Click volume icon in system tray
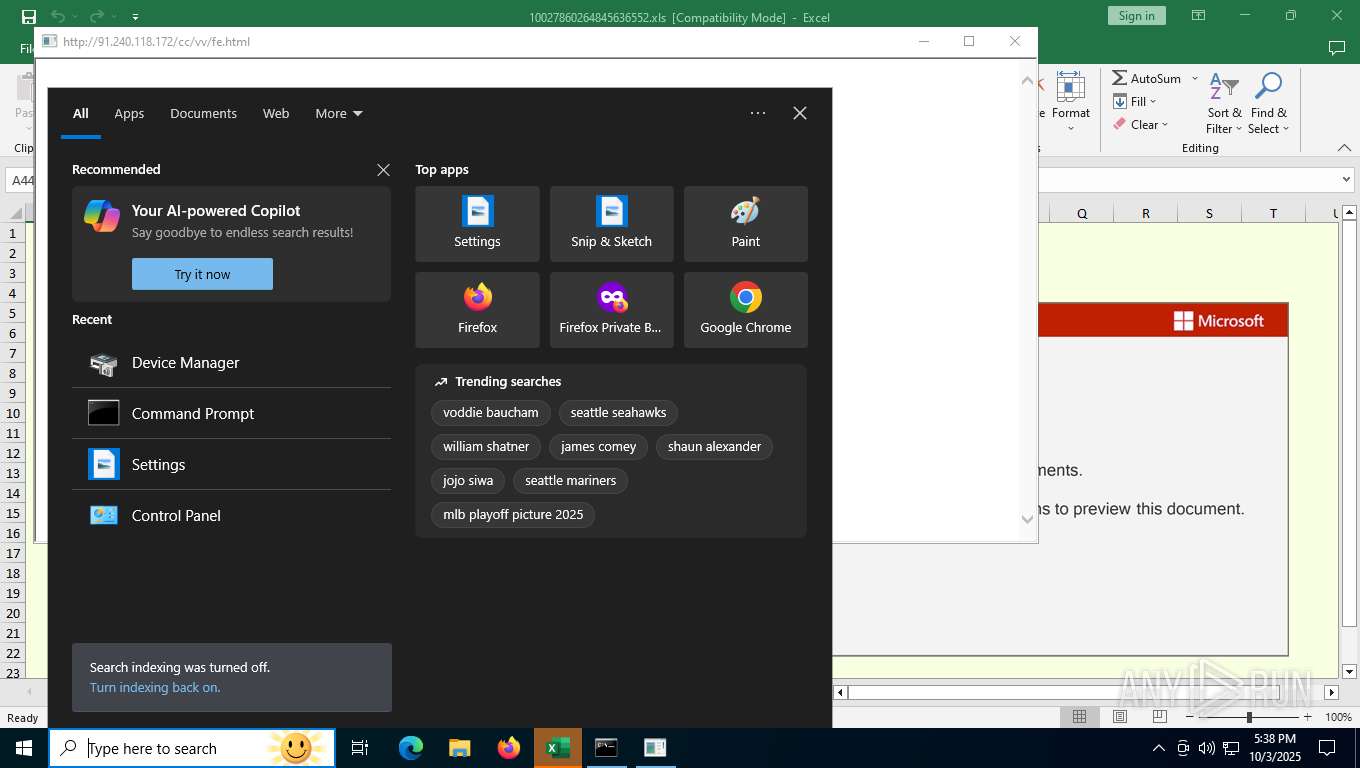This screenshot has width=1360, height=768. click(1206, 748)
